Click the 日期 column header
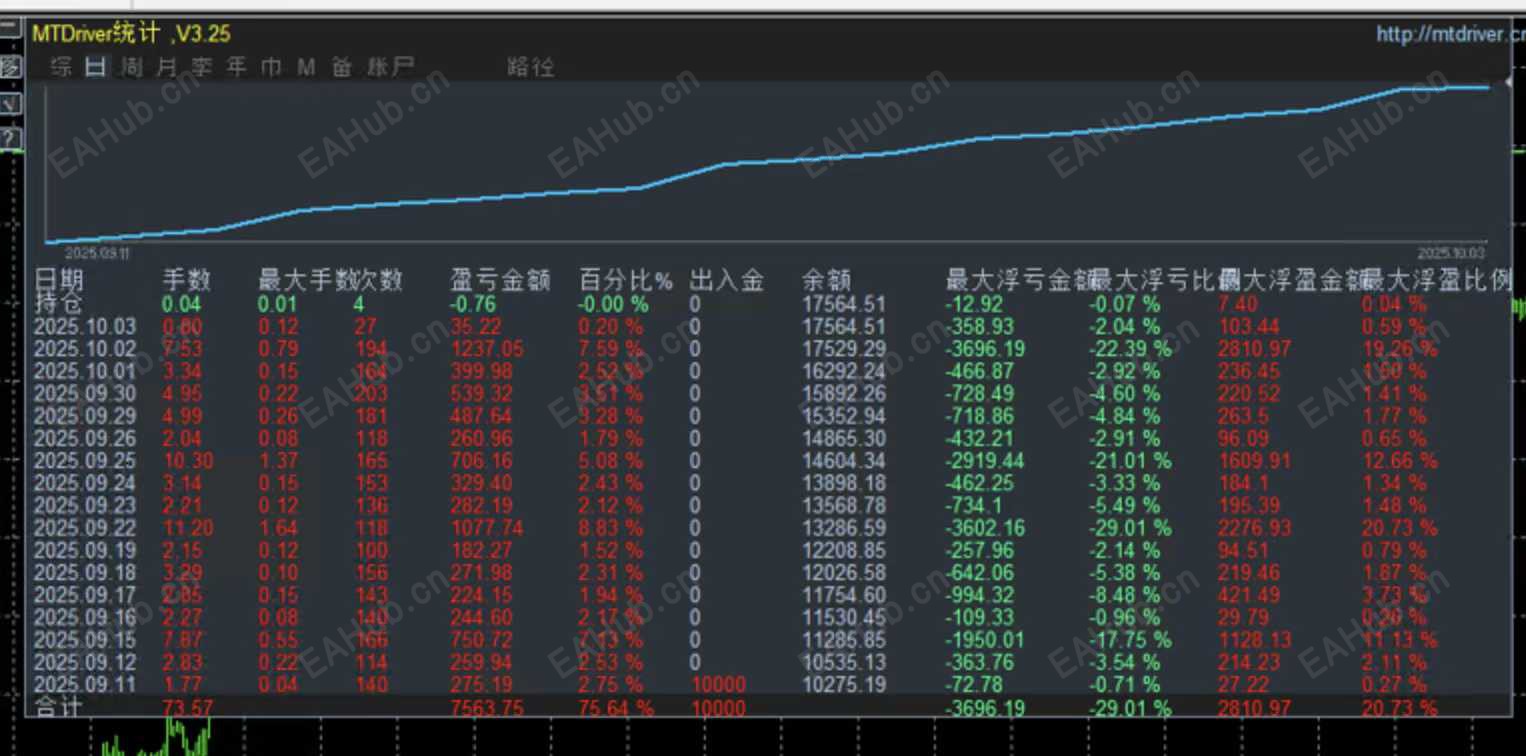 [59, 280]
